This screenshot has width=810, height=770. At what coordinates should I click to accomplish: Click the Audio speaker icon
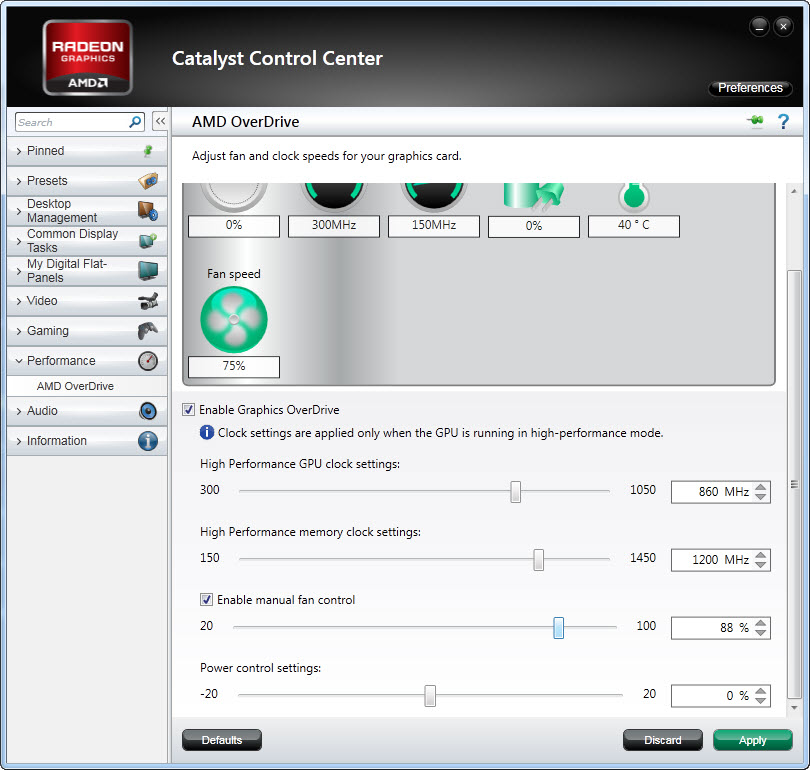click(x=148, y=411)
